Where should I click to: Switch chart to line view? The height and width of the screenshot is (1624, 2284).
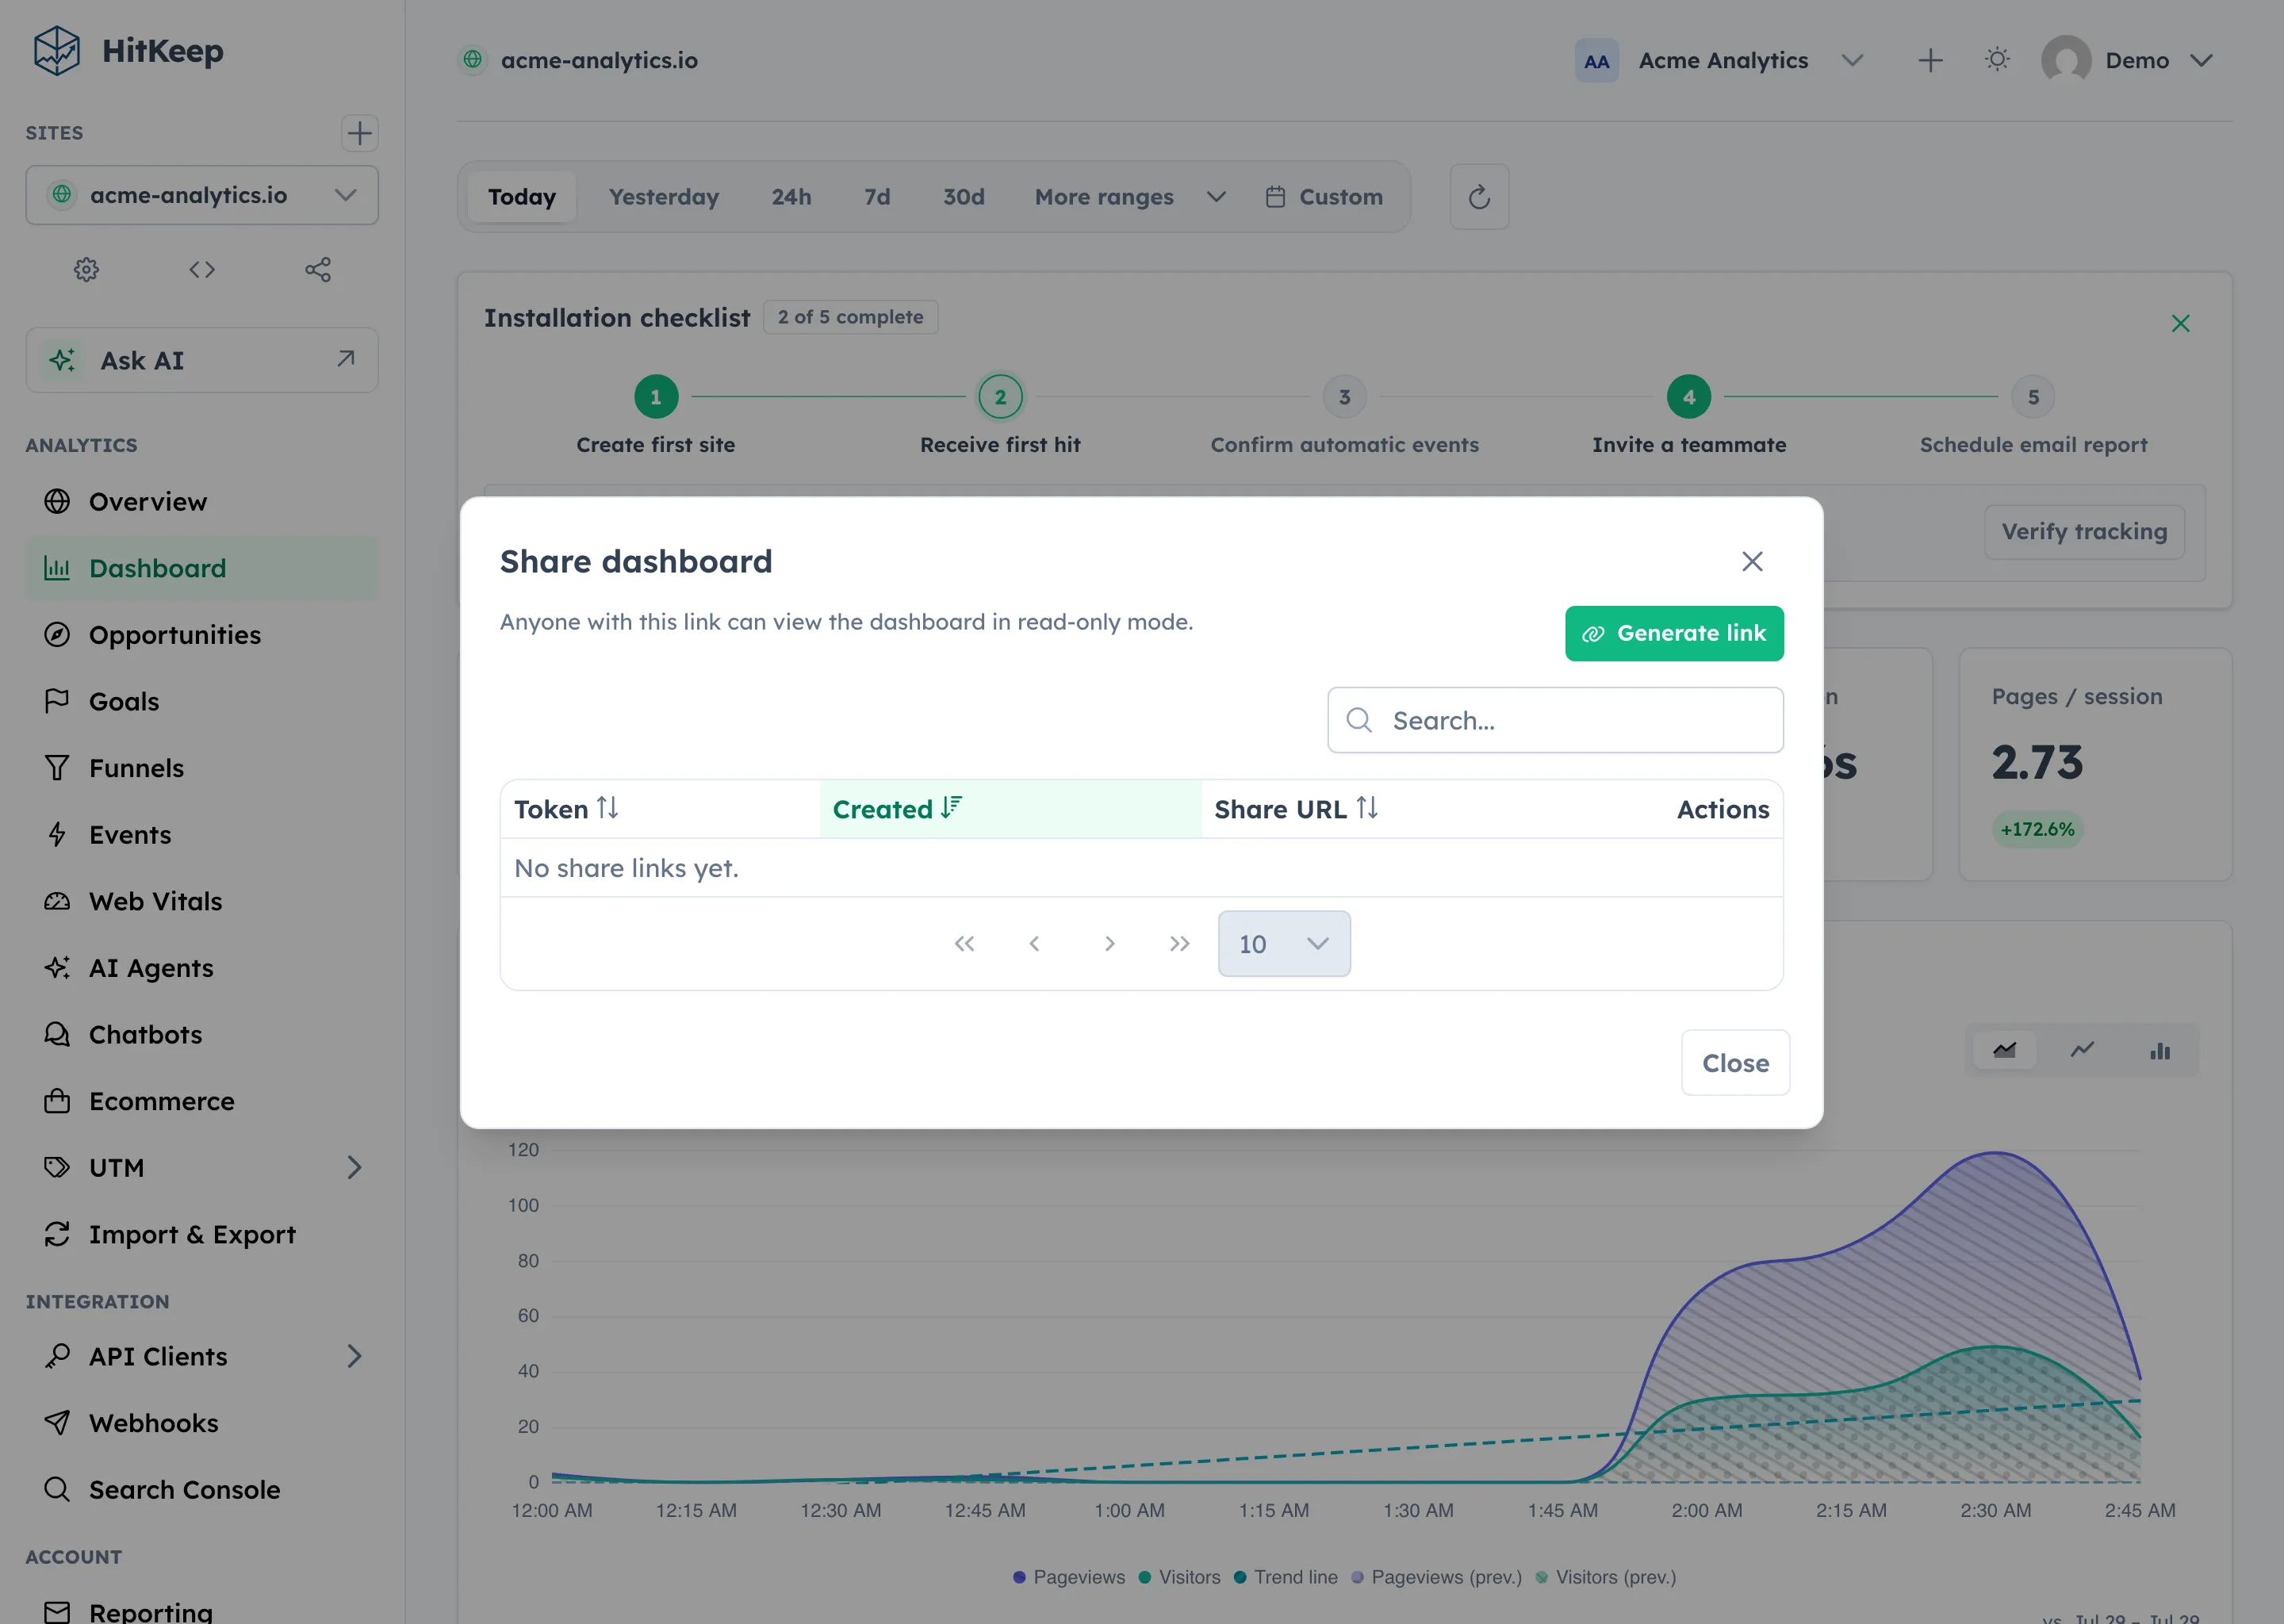click(2082, 1050)
